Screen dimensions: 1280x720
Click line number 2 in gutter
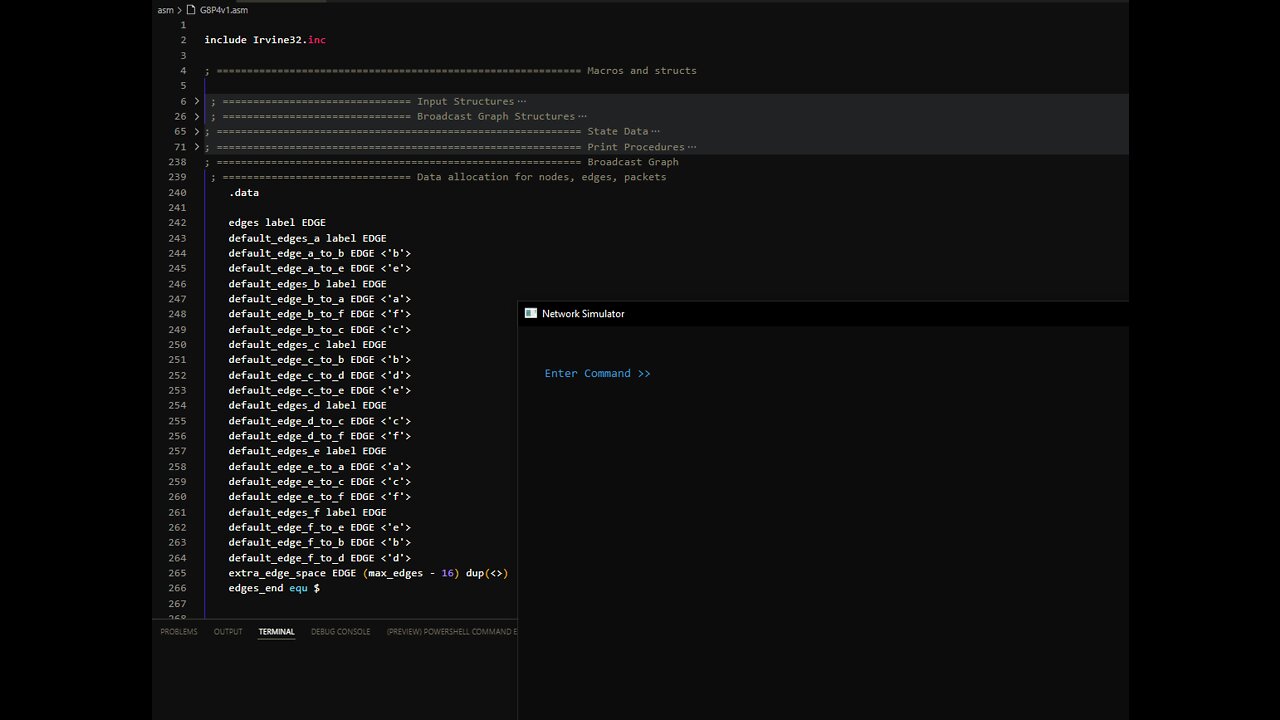(183, 40)
